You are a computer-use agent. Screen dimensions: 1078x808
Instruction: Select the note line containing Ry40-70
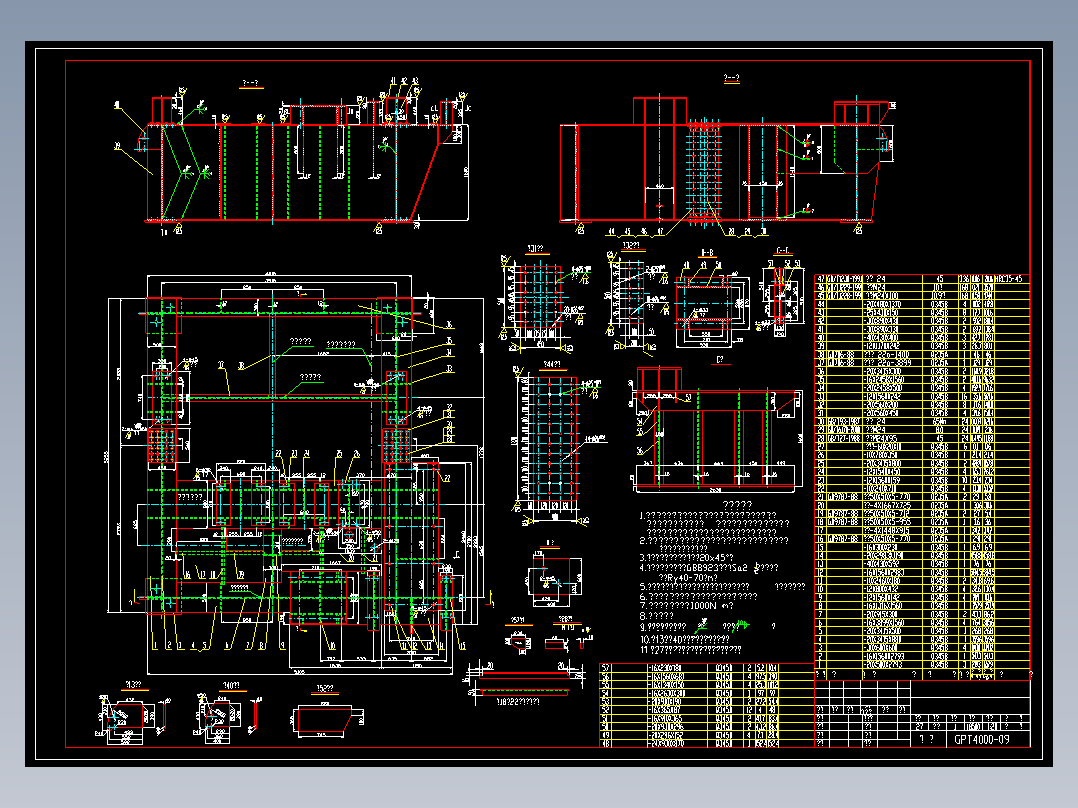point(688,578)
